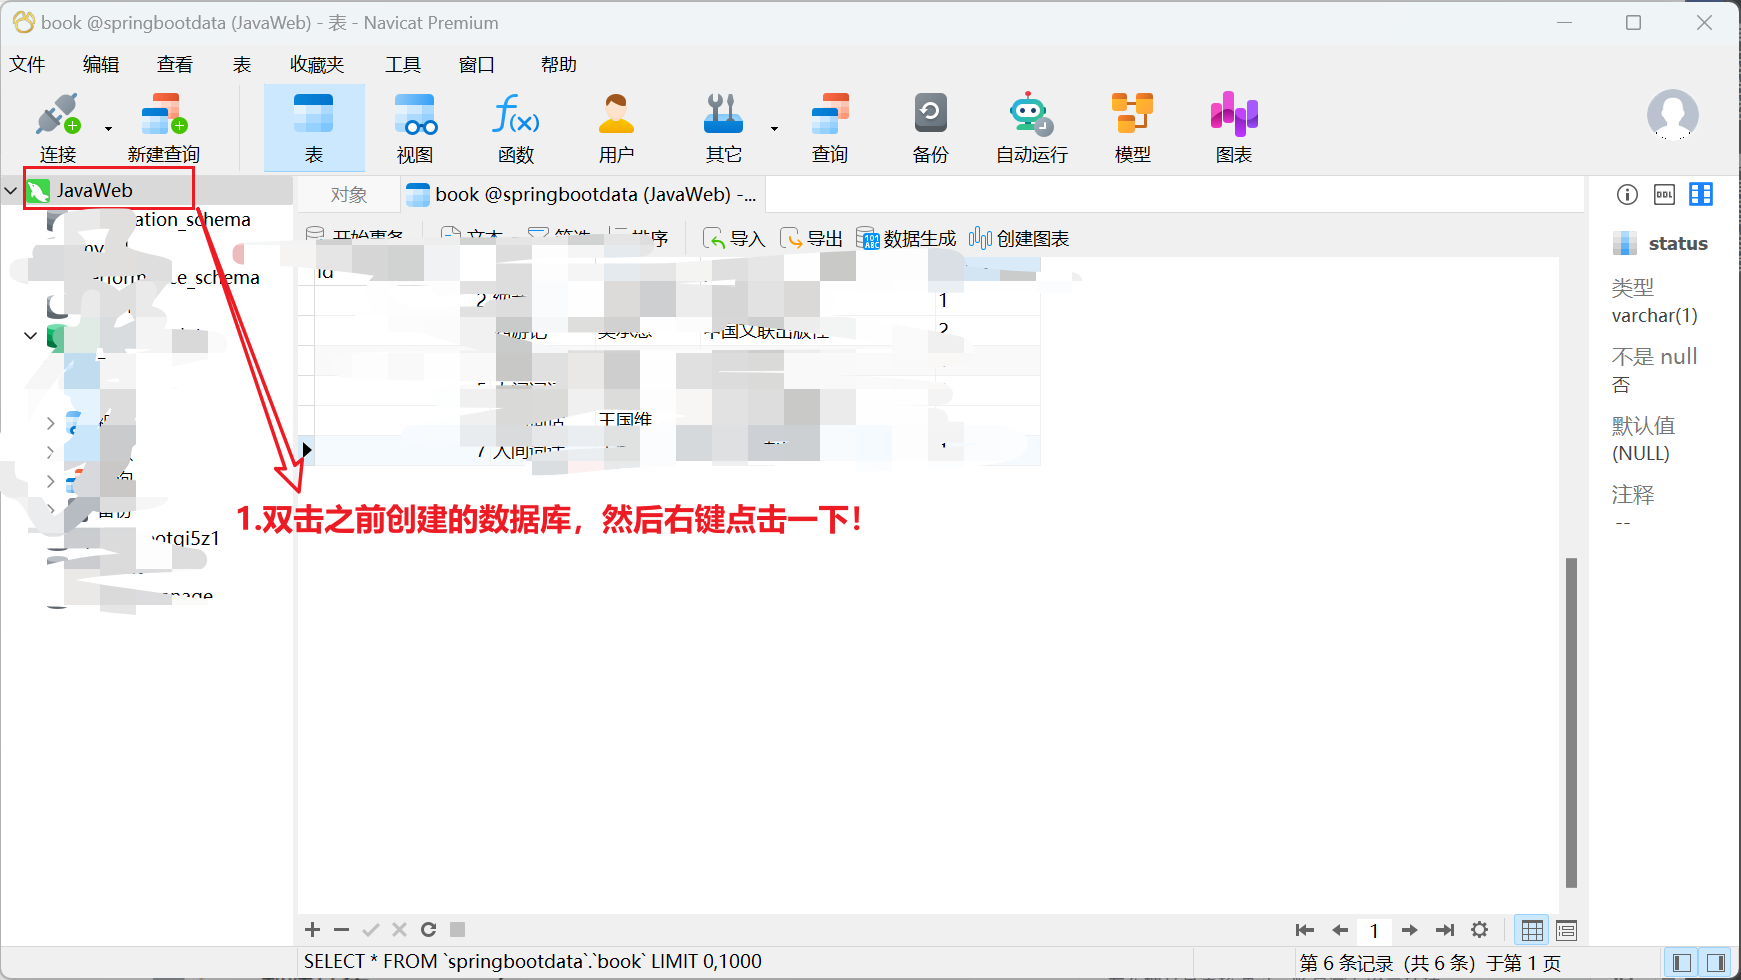The width and height of the screenshot is (1741, 980).
Task: Refresh the table data
Action: [429, 930]
